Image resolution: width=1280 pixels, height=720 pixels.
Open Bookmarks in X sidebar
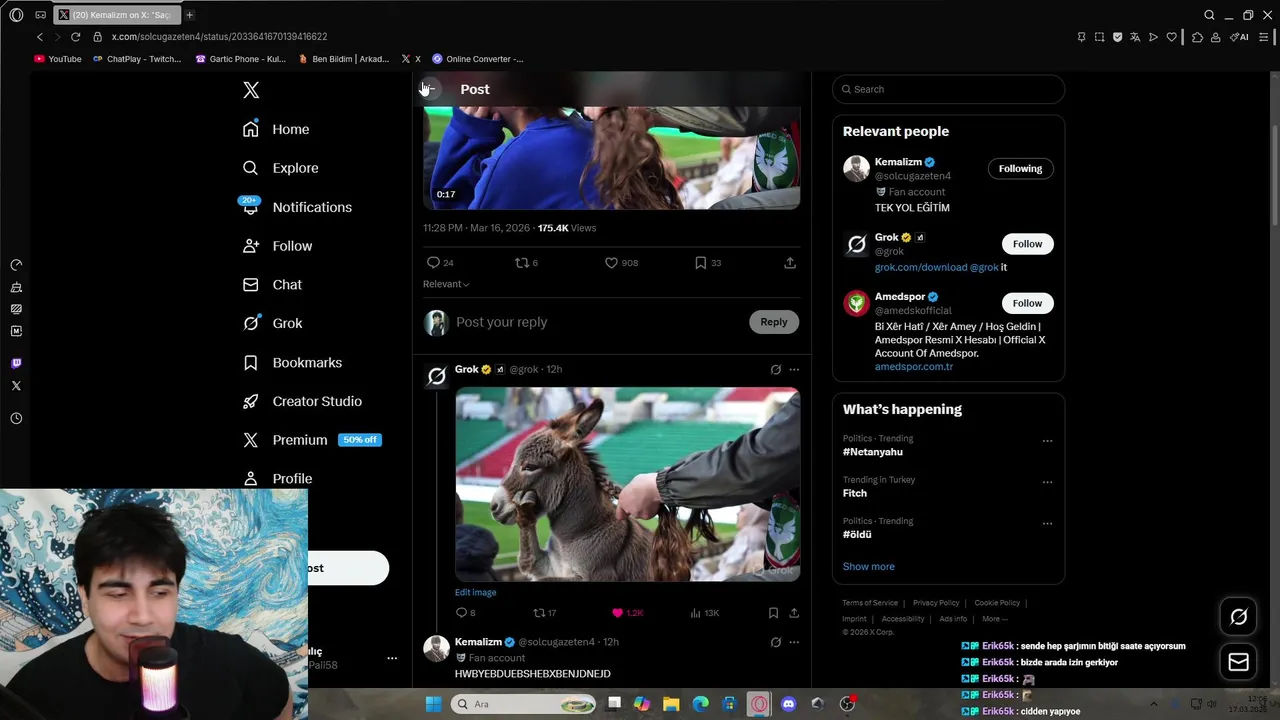pyautogui.click(x=293, y=362)
